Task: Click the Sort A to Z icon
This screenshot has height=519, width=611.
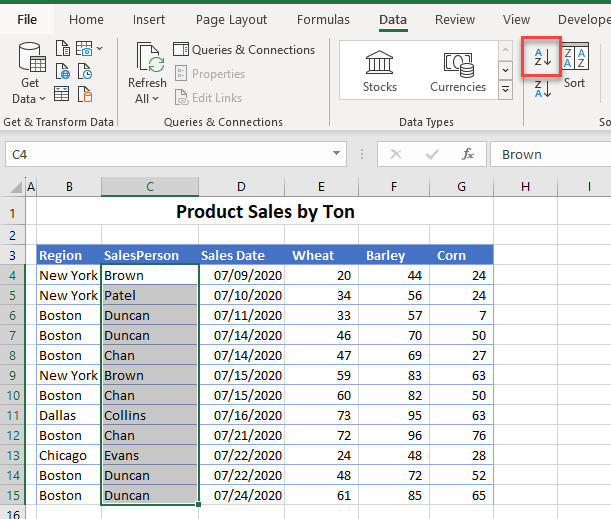Action: point(542,57)
